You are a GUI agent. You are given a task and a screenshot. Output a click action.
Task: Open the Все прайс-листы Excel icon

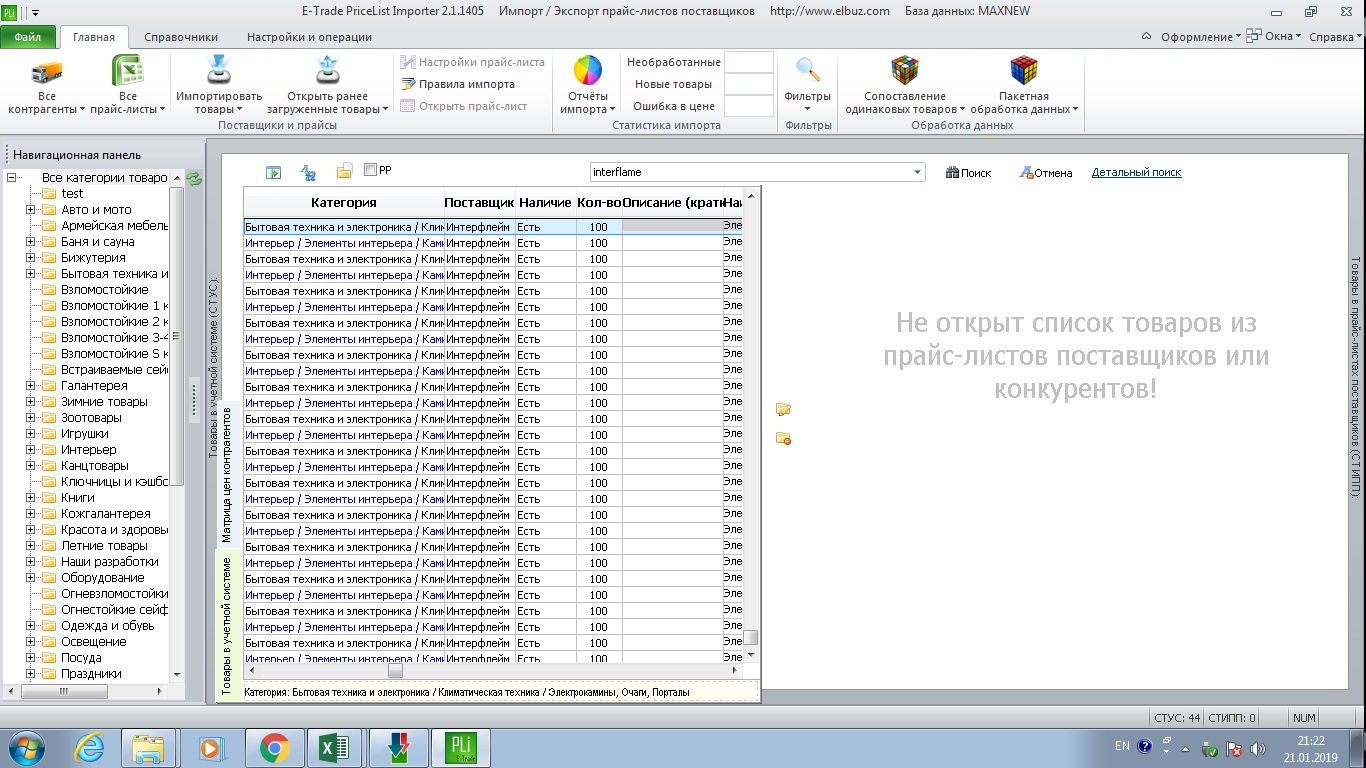click(x=127, y=73)
